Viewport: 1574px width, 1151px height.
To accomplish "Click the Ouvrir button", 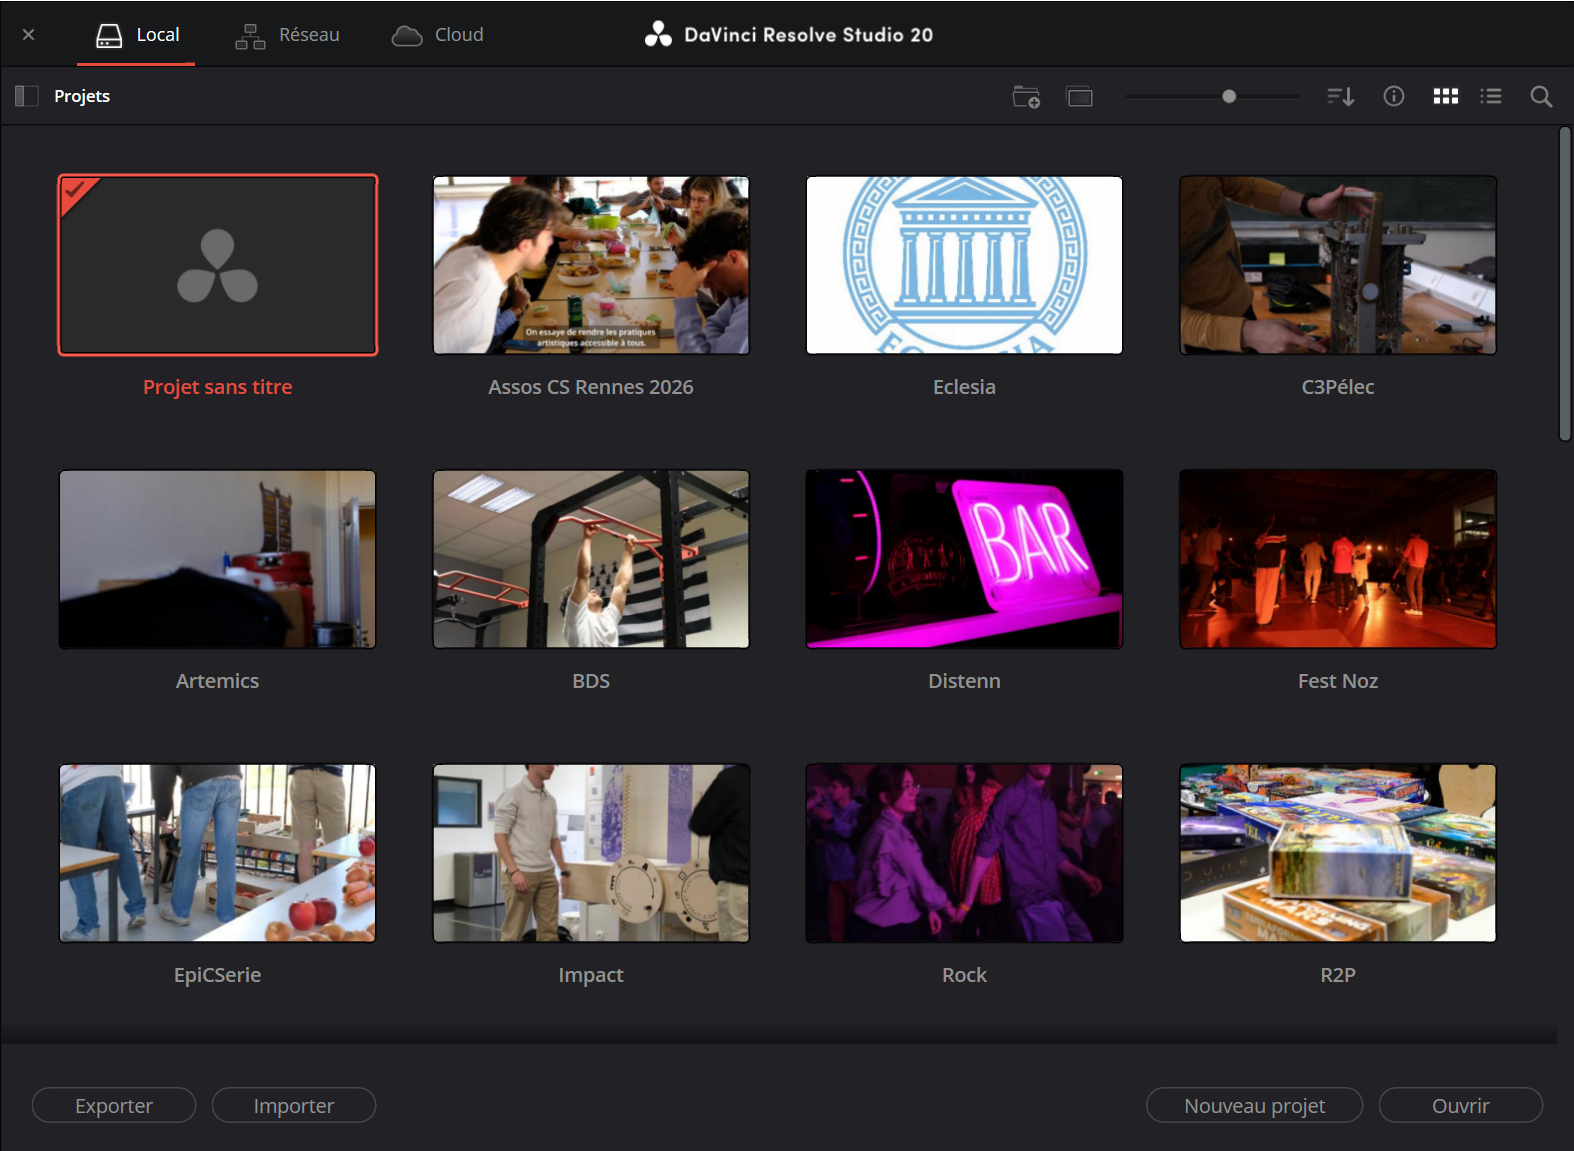I will (x=1460, y=1105).
